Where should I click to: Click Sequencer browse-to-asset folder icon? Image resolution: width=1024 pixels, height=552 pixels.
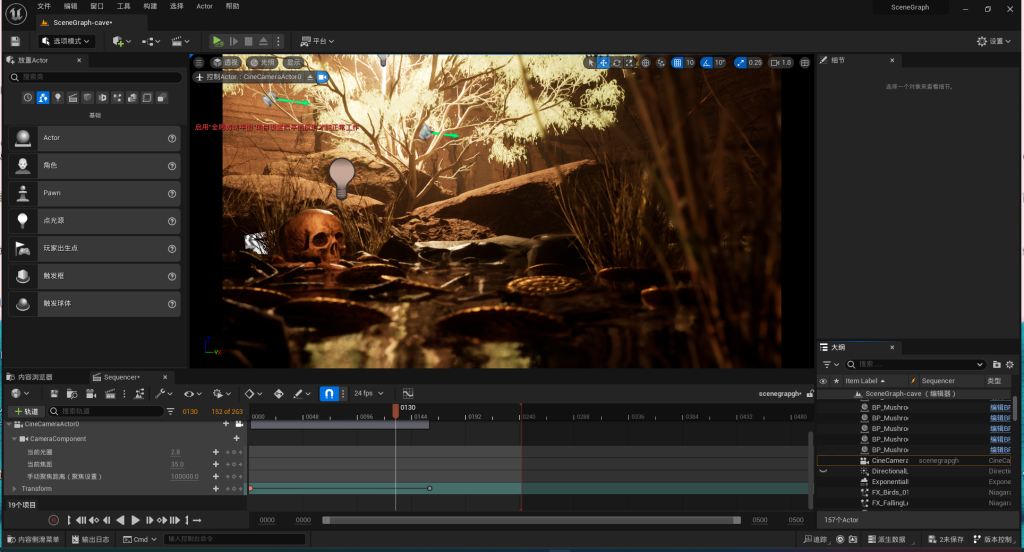72,394
